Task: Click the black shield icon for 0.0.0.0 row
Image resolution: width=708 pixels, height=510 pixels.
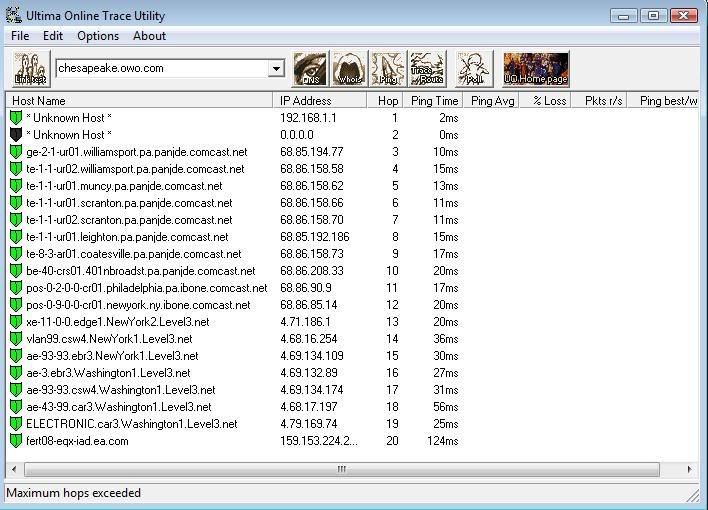Action: 16,135
